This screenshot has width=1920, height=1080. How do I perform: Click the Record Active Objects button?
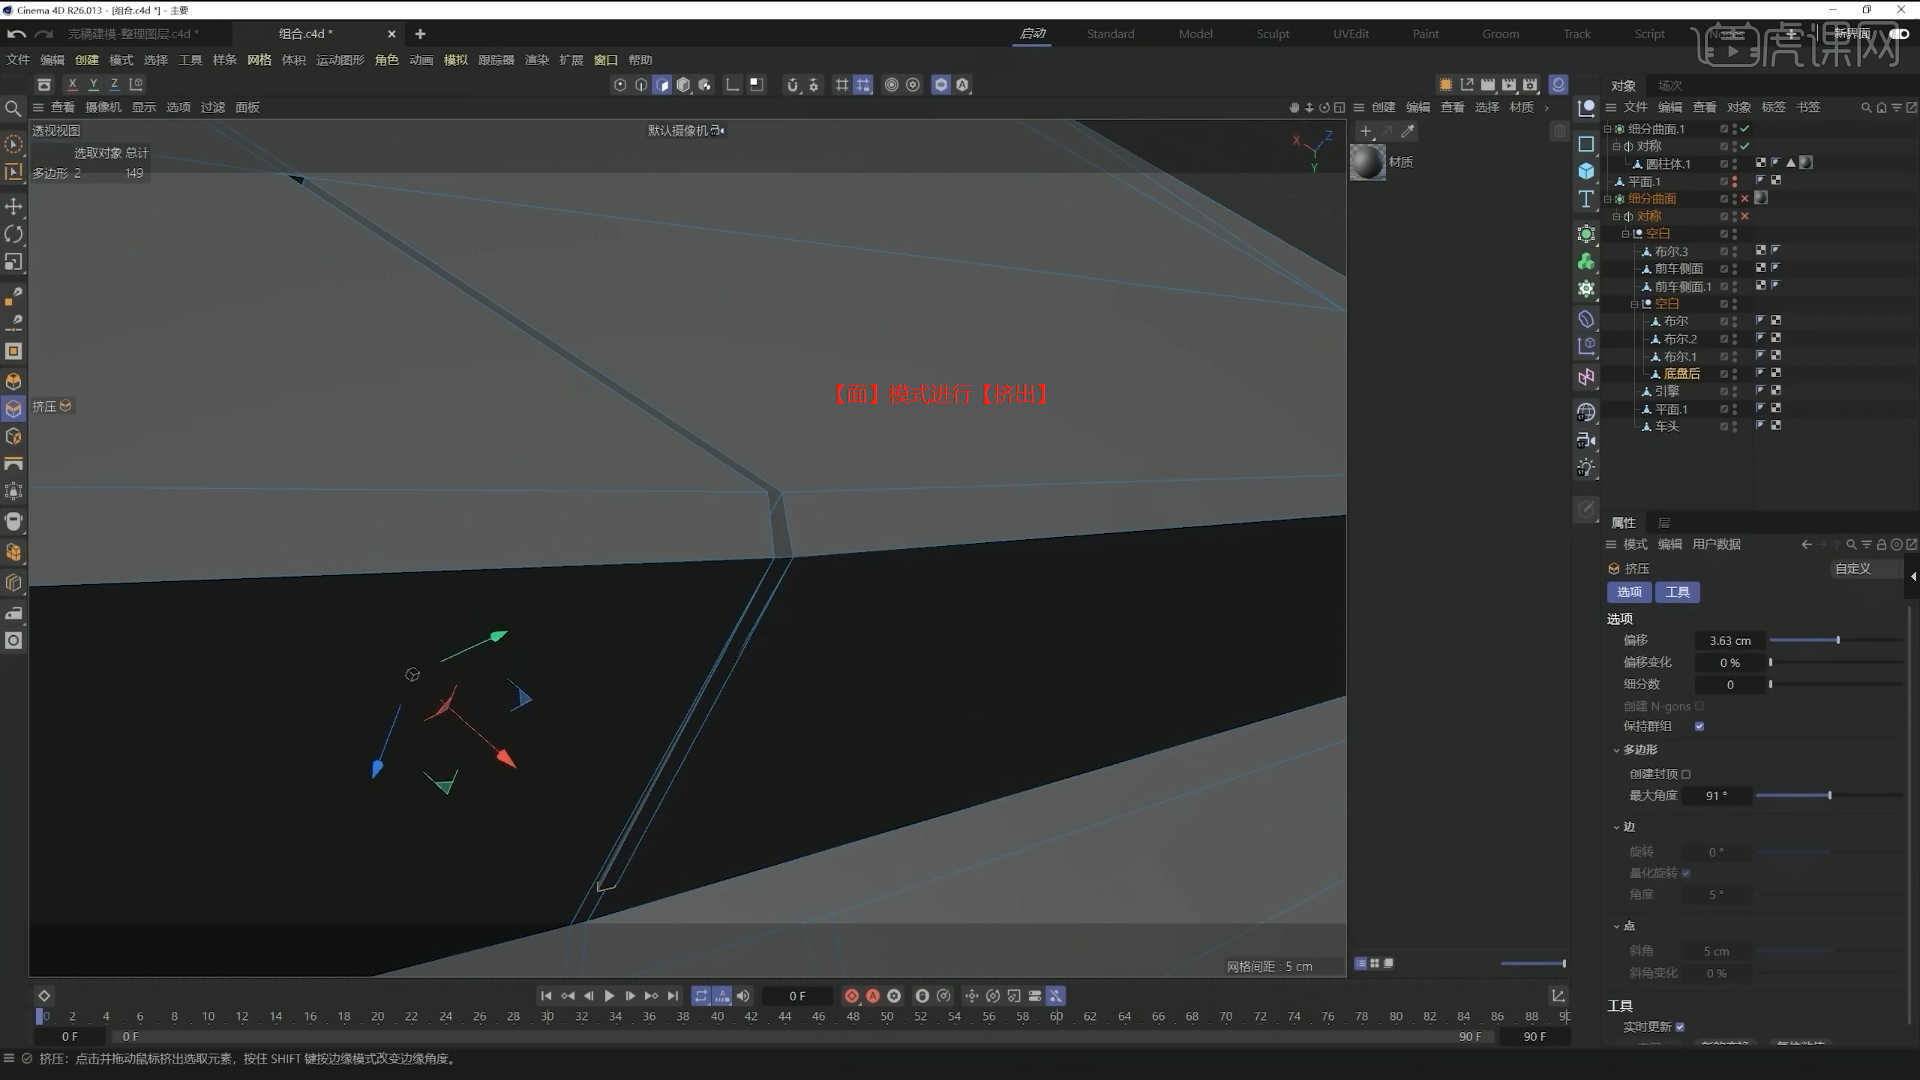[852, 996]
